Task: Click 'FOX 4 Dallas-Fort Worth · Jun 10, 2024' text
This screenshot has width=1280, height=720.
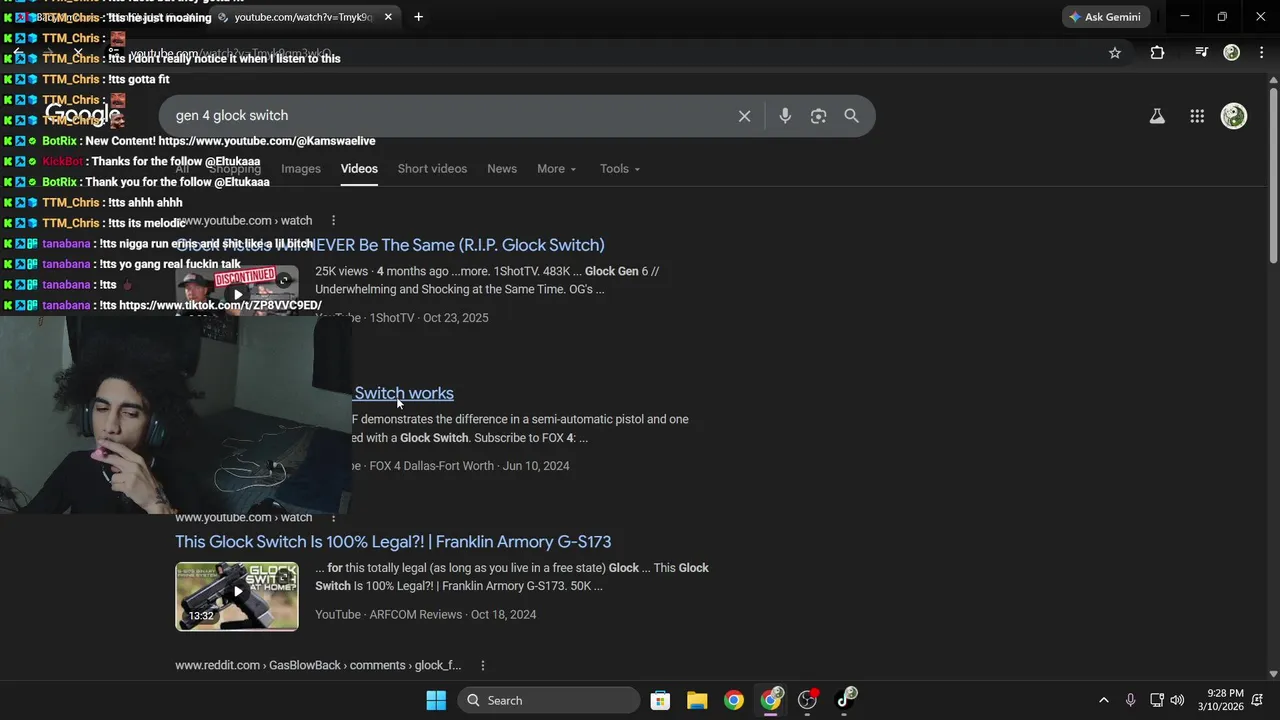Action: (x=469, y=466)
